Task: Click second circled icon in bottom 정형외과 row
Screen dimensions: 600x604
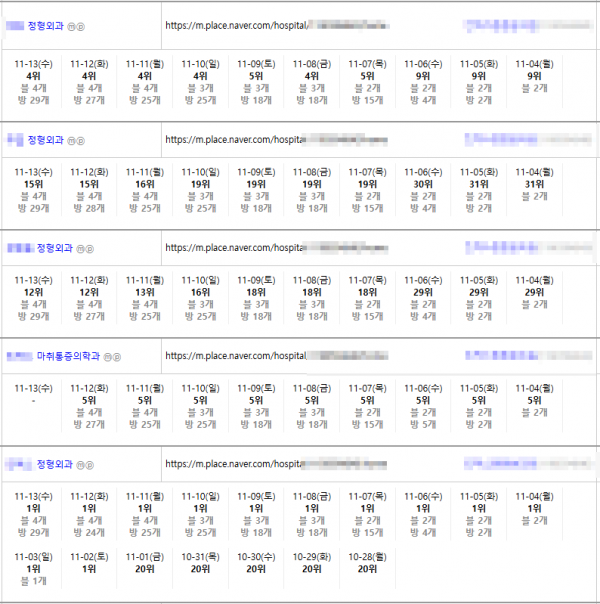Action: click(x=88, y=464)
